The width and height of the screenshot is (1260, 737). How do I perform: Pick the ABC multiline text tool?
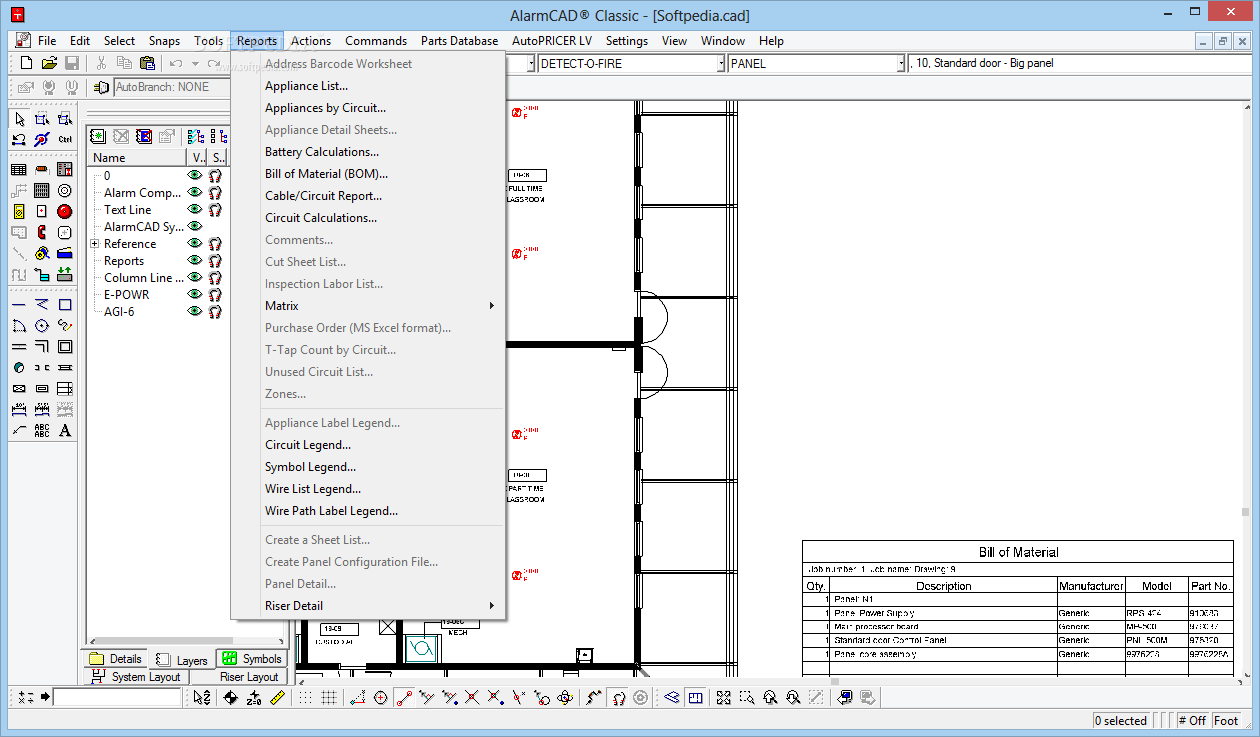pos(42,430)
